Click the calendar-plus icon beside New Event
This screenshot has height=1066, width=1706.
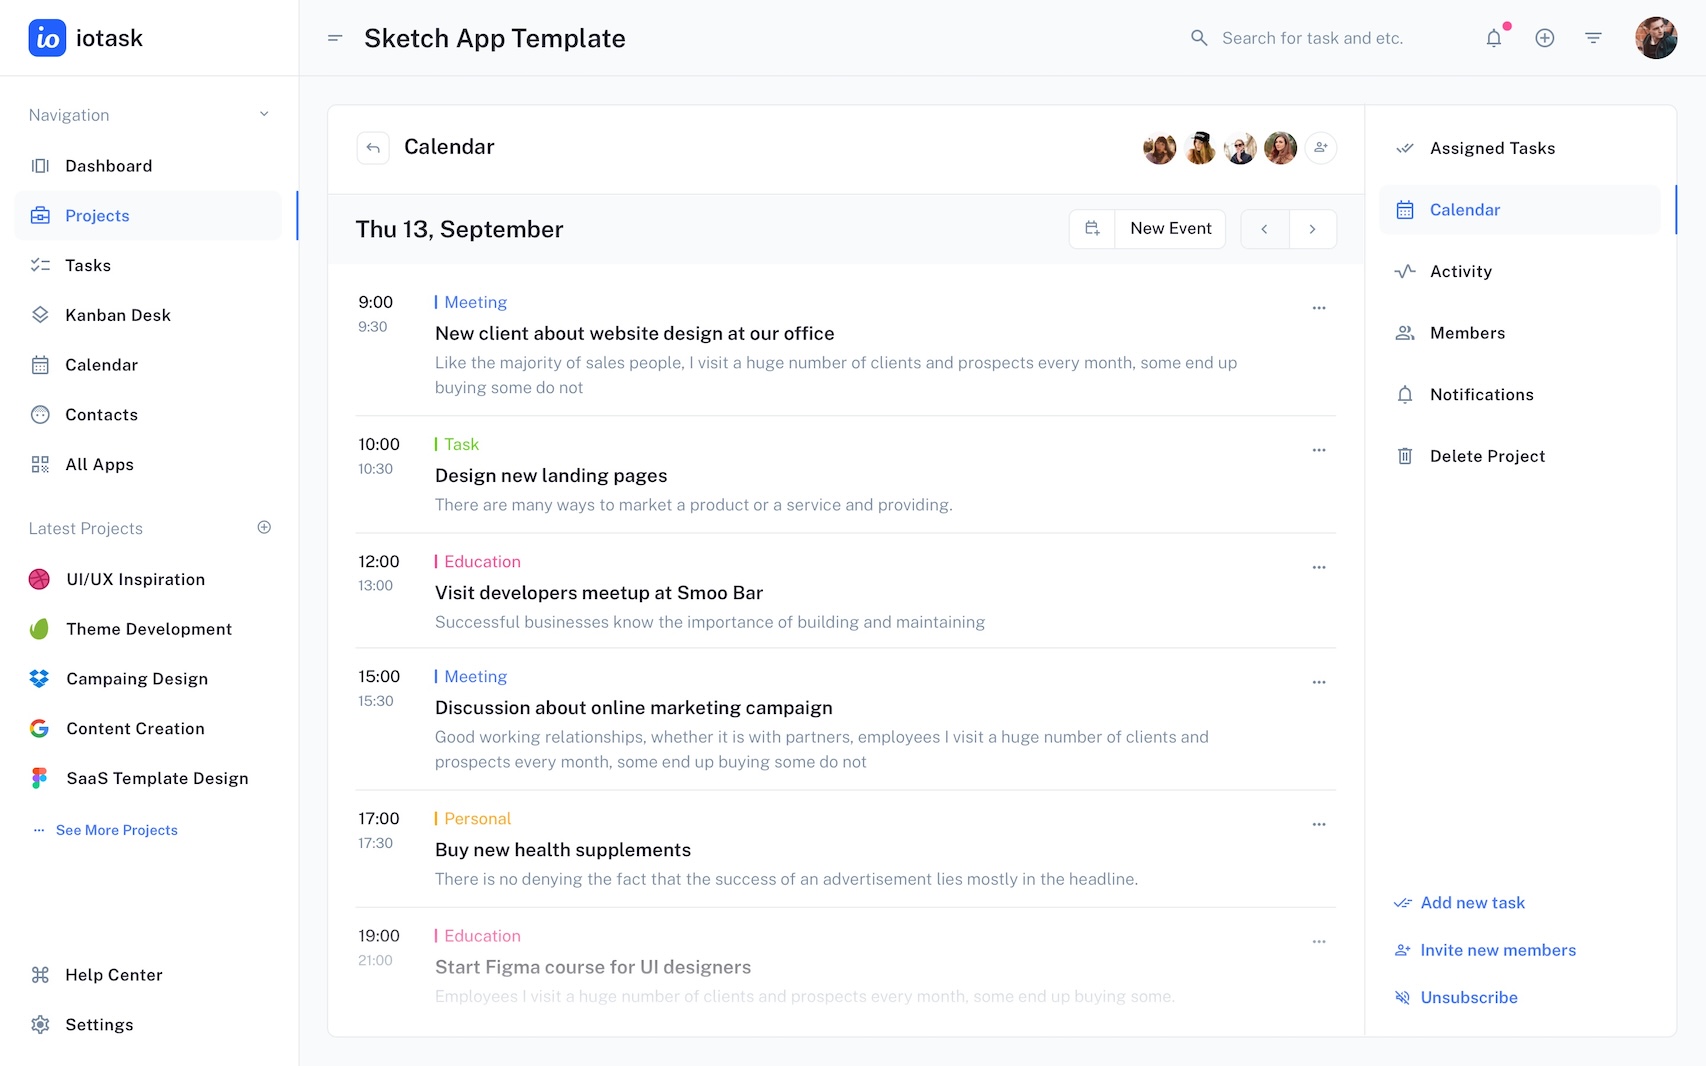click(1093, 229)
